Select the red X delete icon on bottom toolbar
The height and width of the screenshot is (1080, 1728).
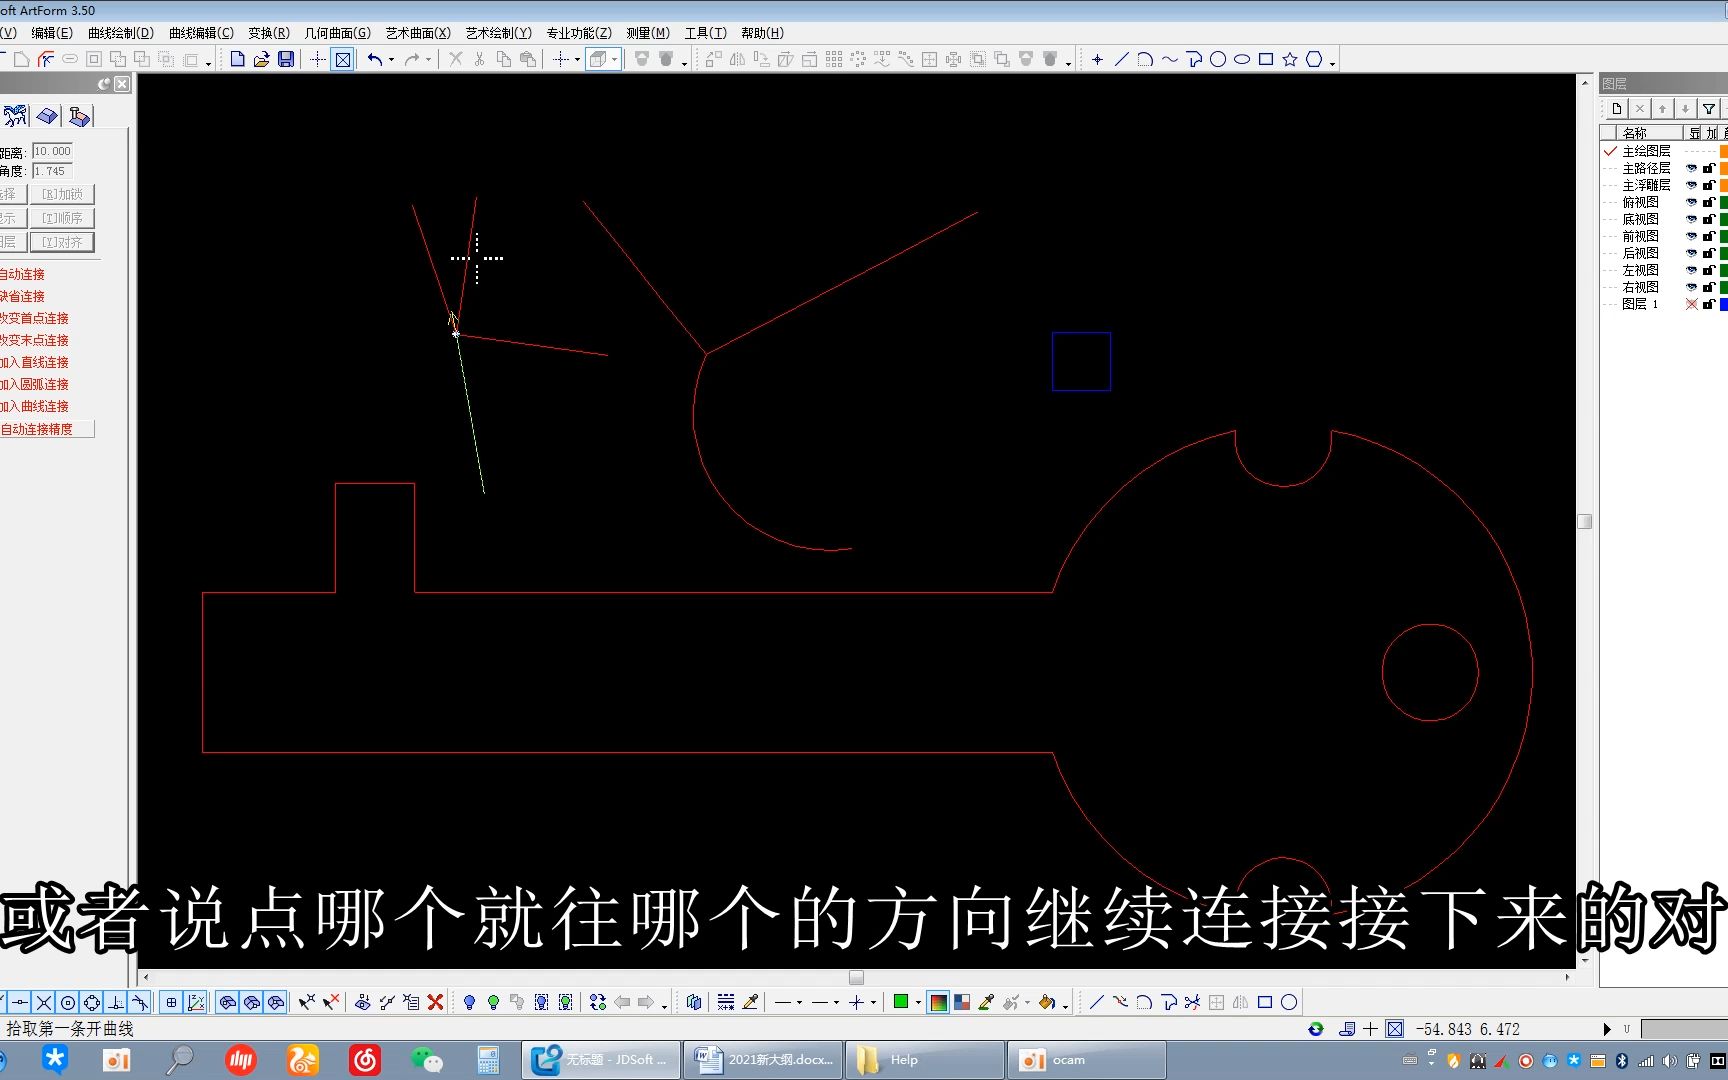pos(435,1002)
